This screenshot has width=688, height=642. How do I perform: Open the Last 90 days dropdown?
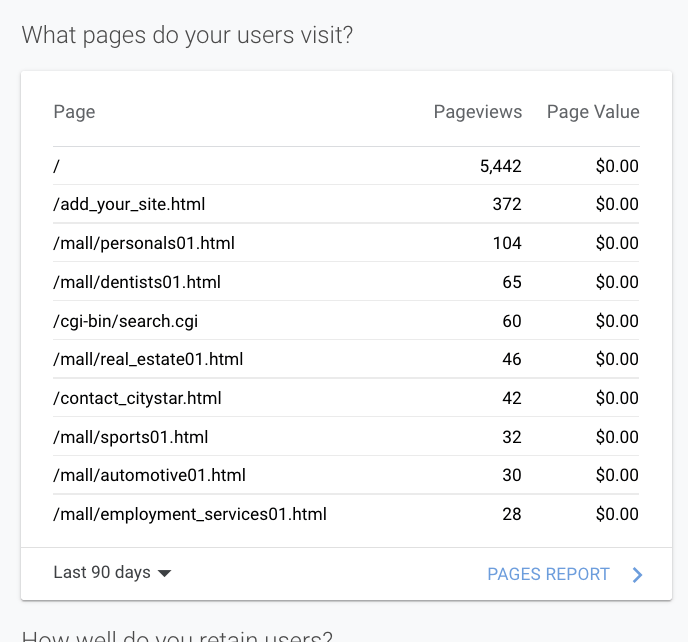tap(112, 573)
